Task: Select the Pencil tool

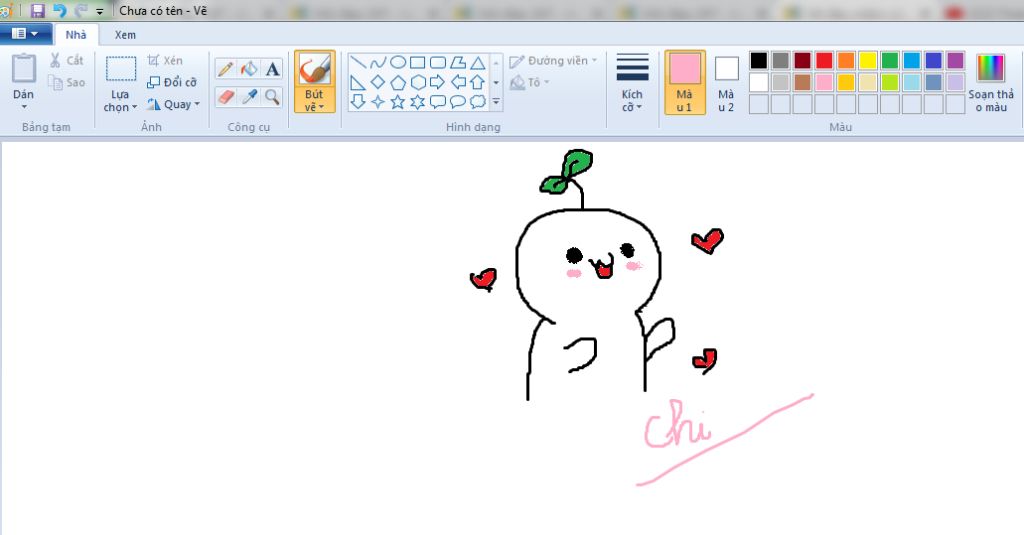Action: (x=226, y=69)
